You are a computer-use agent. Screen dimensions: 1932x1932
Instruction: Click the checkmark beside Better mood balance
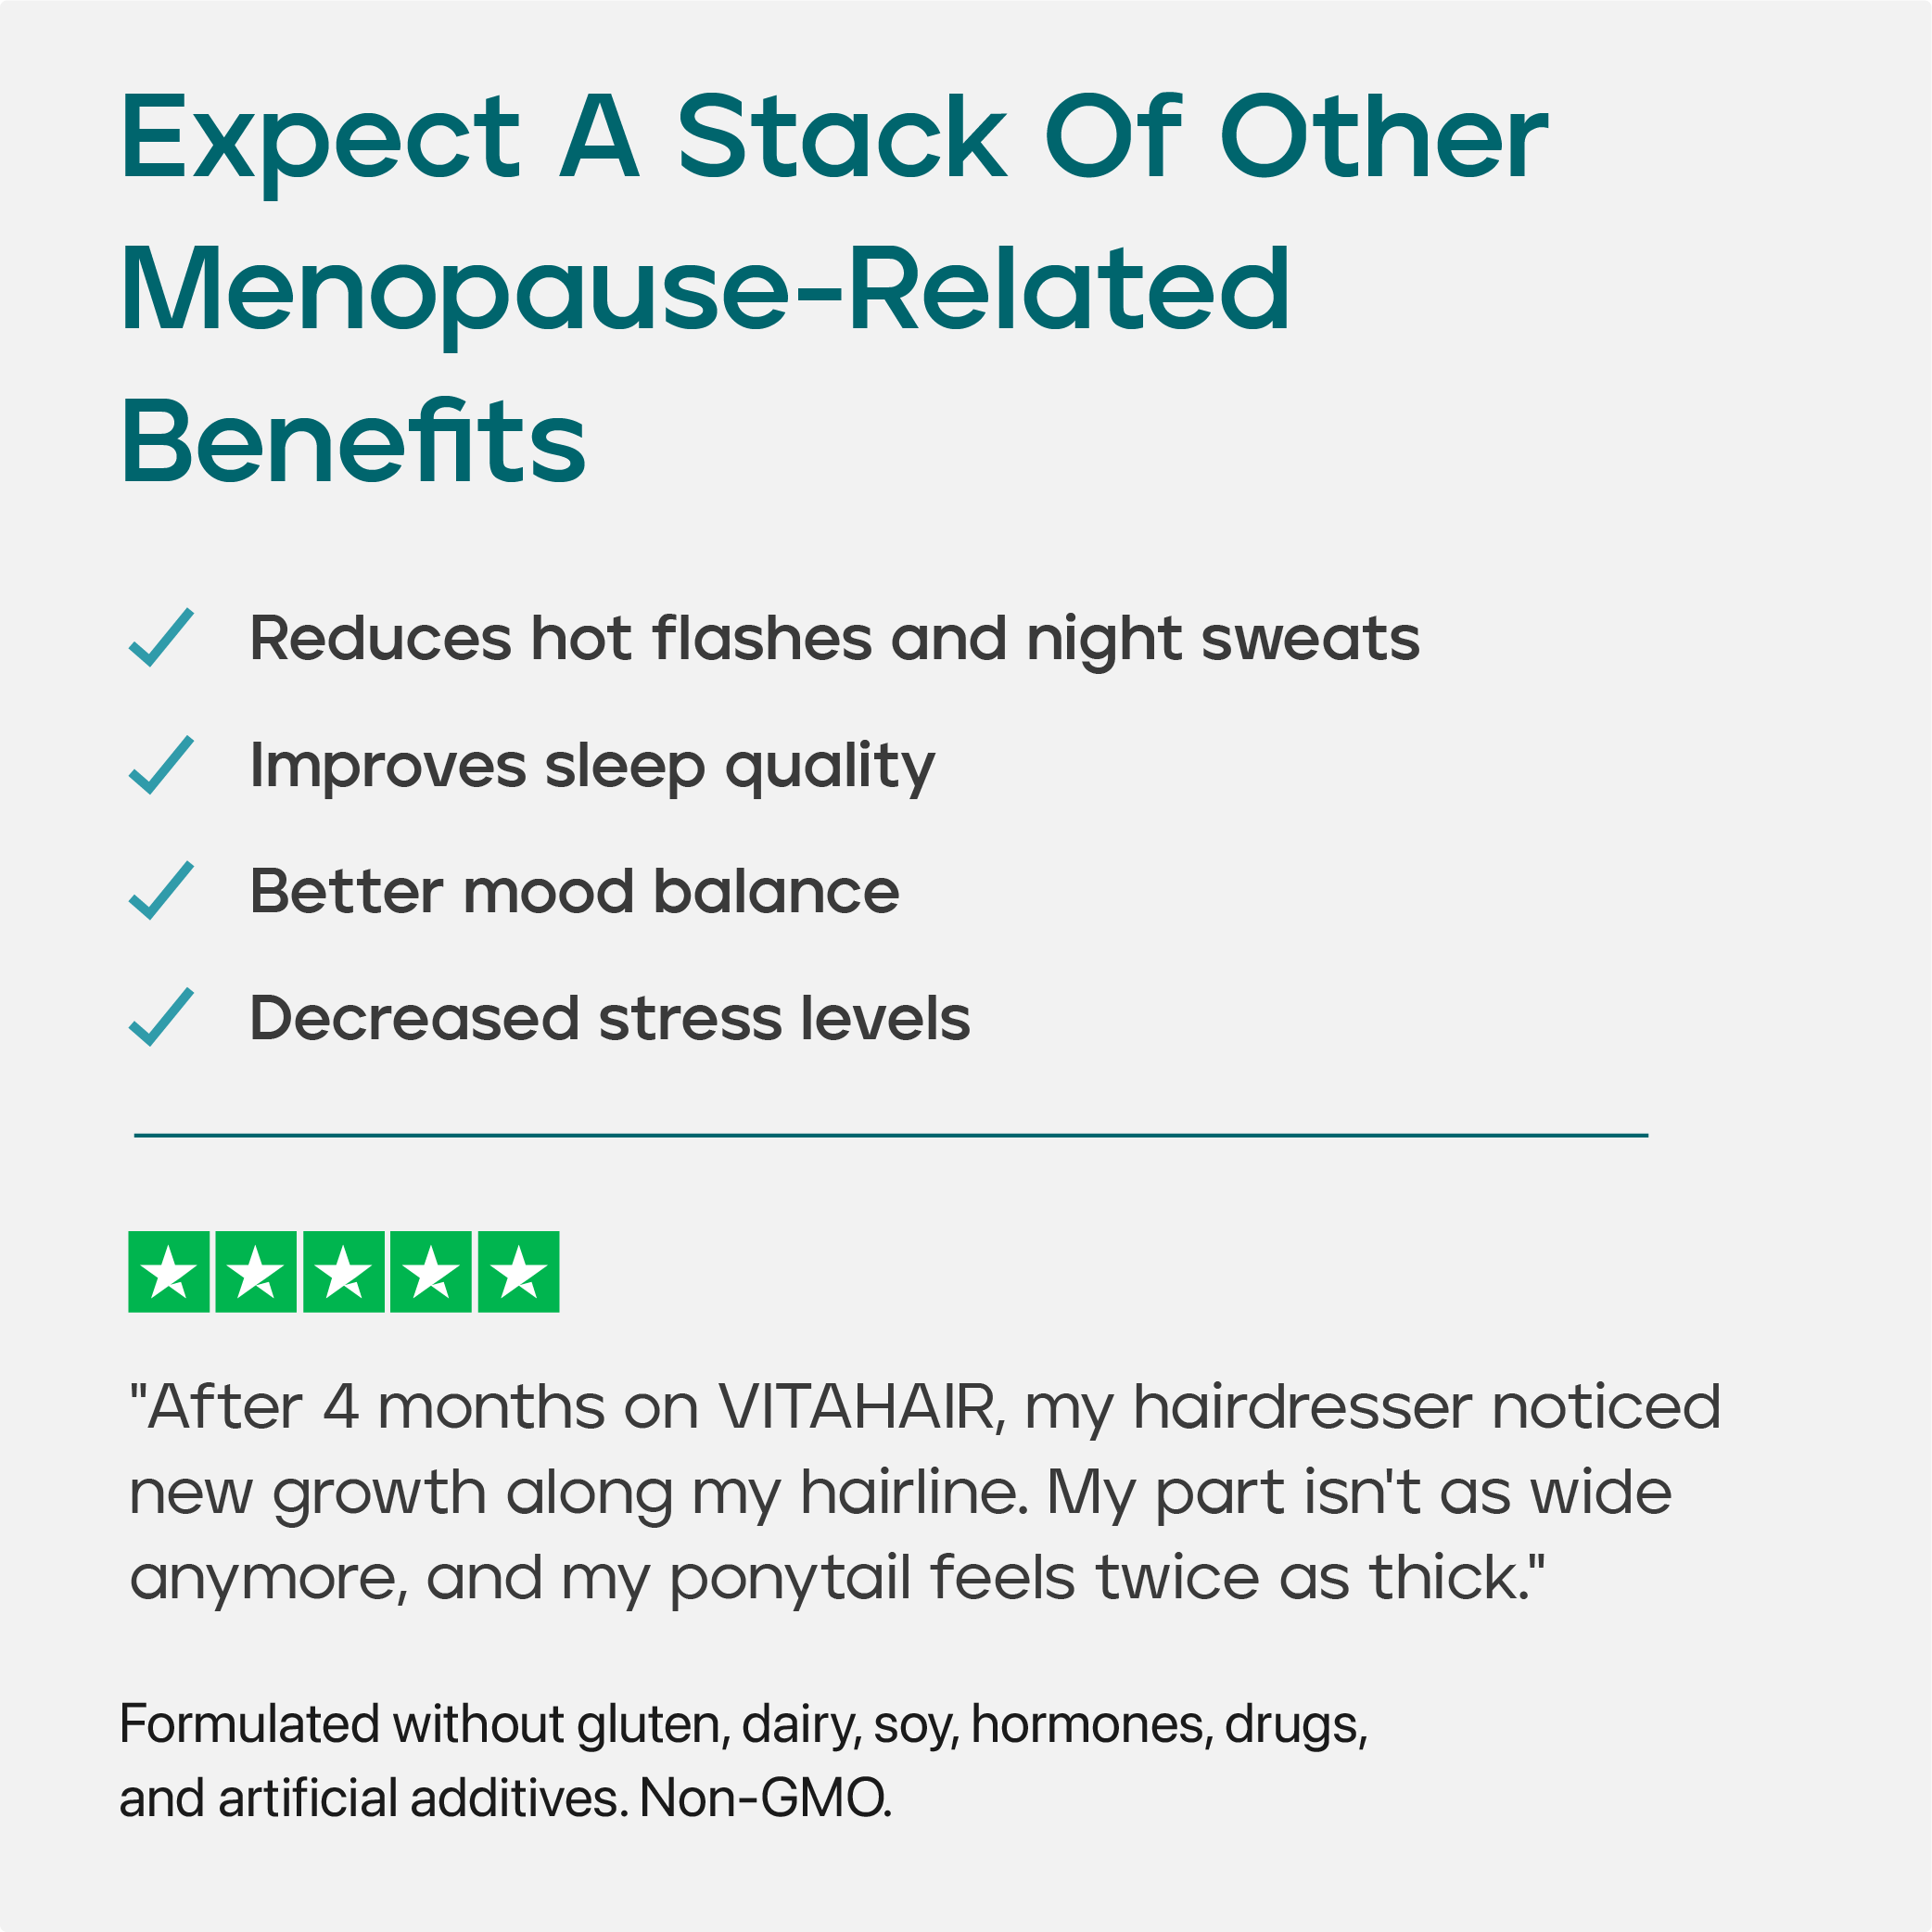pyautogui.click(x=161, y=891)
